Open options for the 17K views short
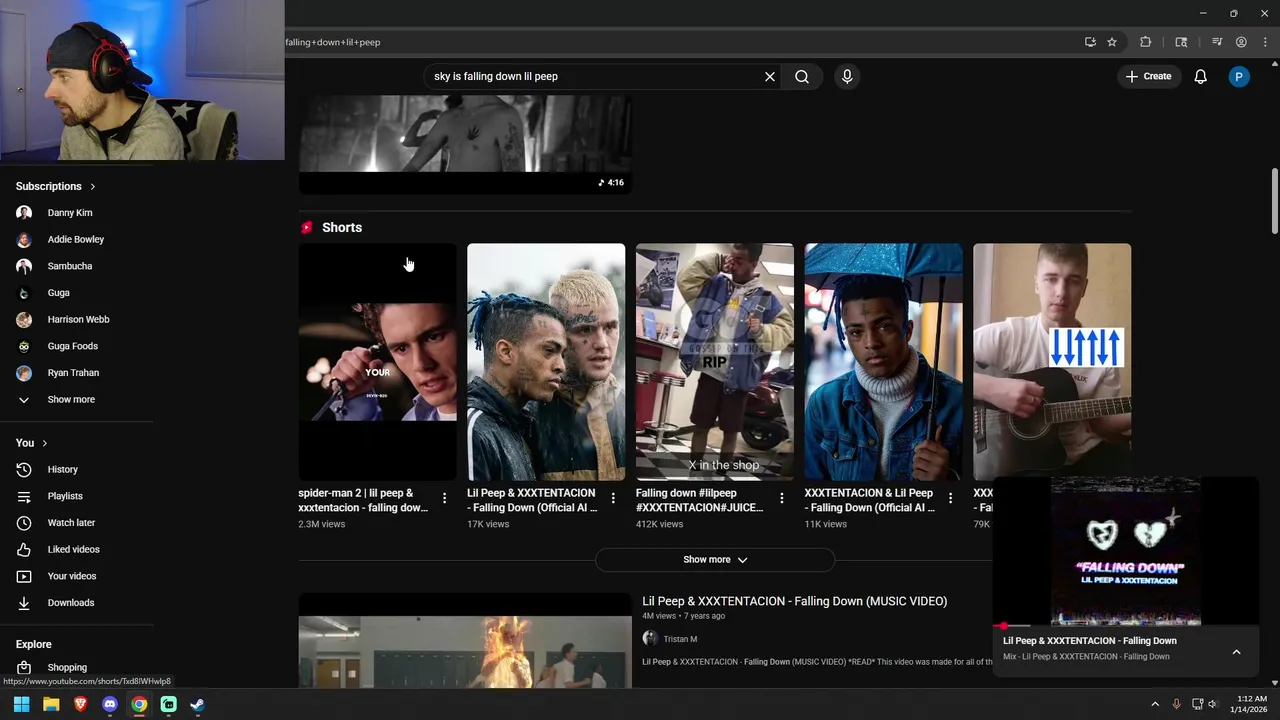The width and height of the screenshot is (1280, 720). (613, 497)
